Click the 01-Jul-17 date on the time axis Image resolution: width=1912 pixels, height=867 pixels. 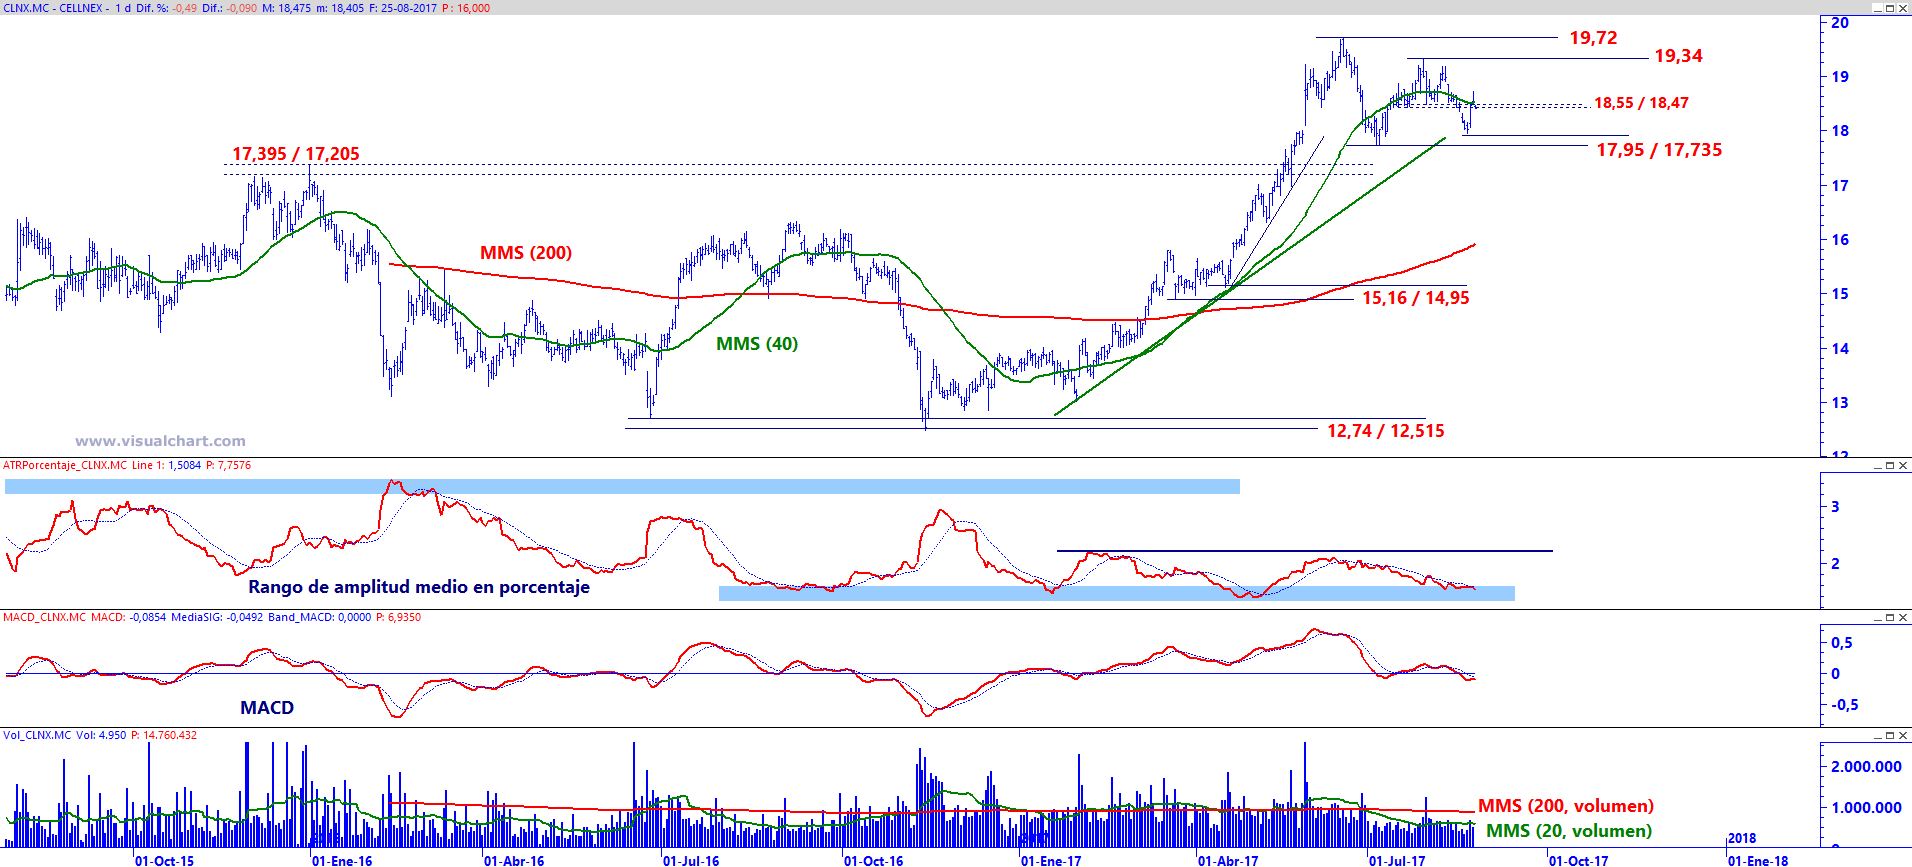coord(1397,860)
